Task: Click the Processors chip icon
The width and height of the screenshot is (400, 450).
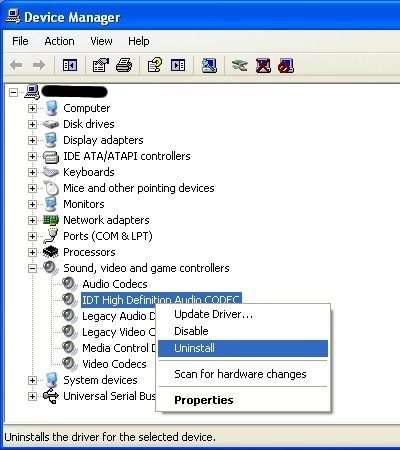Action: click(51, 252)
